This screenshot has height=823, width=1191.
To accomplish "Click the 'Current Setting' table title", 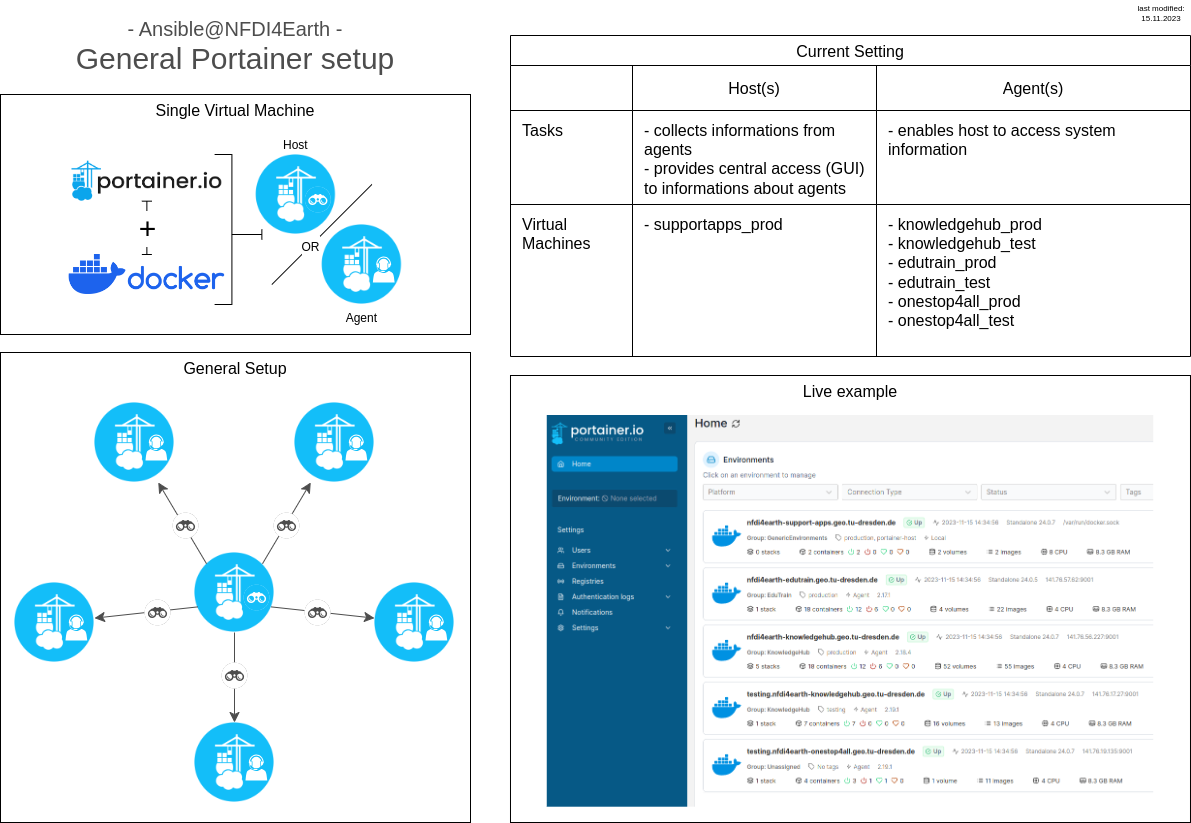I will [849, 52].
